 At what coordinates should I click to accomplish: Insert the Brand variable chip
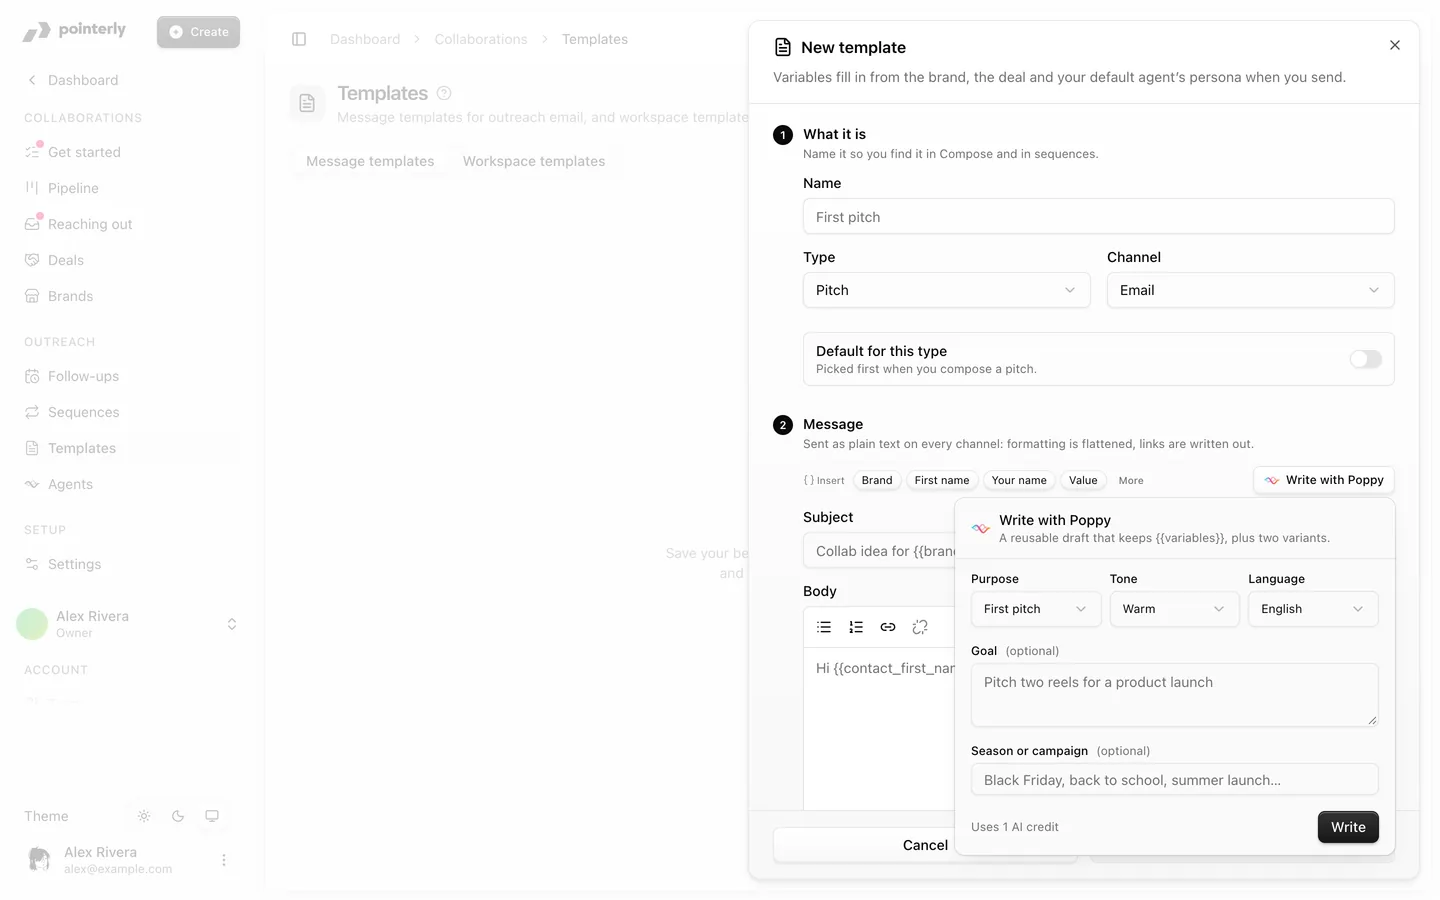[x=877, y=480]
